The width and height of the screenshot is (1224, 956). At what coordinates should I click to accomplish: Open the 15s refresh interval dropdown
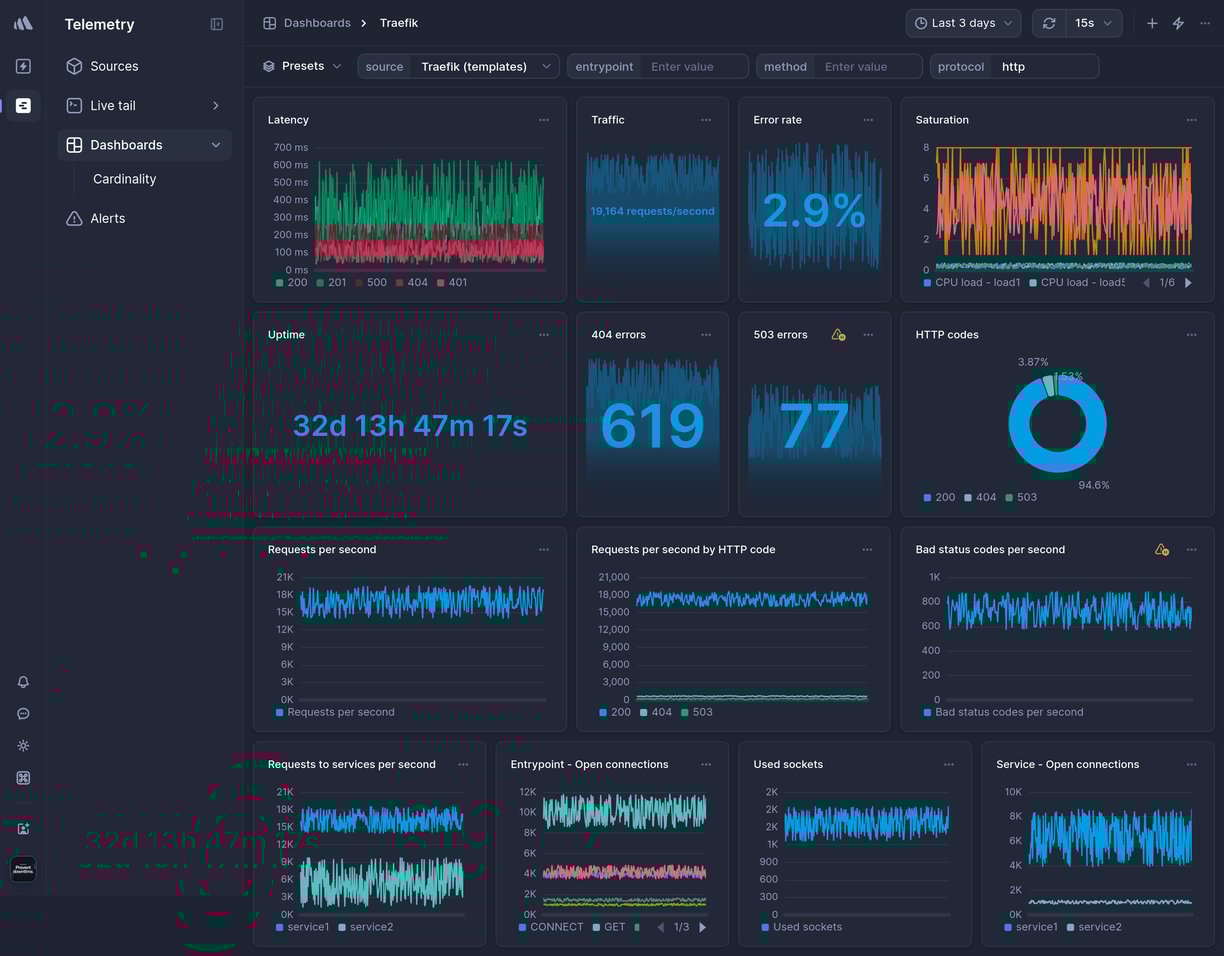(1093, 23)
